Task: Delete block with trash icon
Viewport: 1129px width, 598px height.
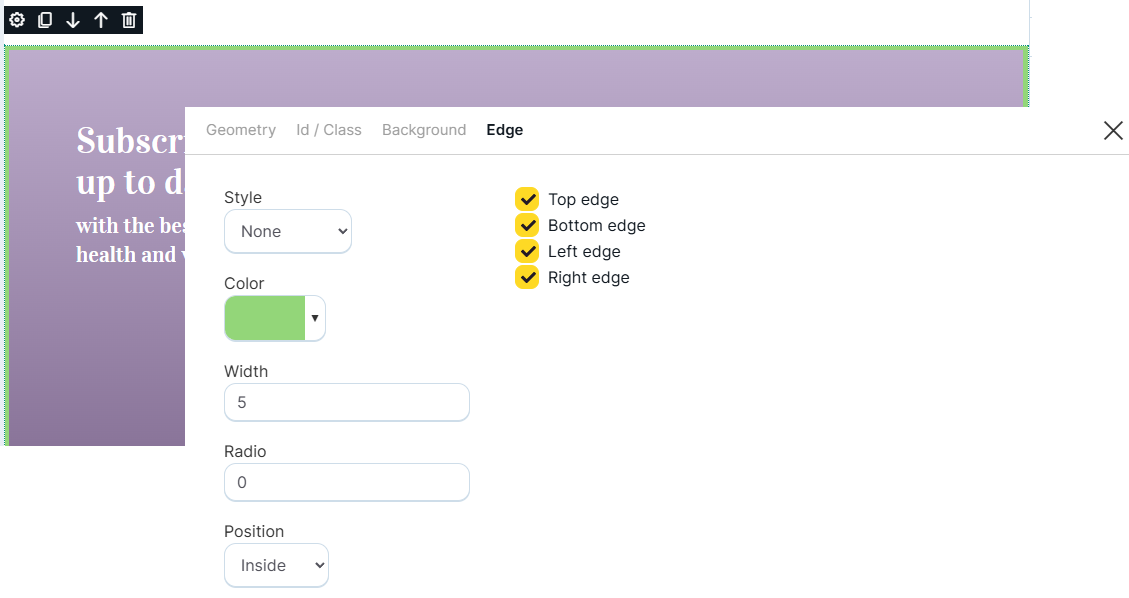Action: tap(129, 20)
